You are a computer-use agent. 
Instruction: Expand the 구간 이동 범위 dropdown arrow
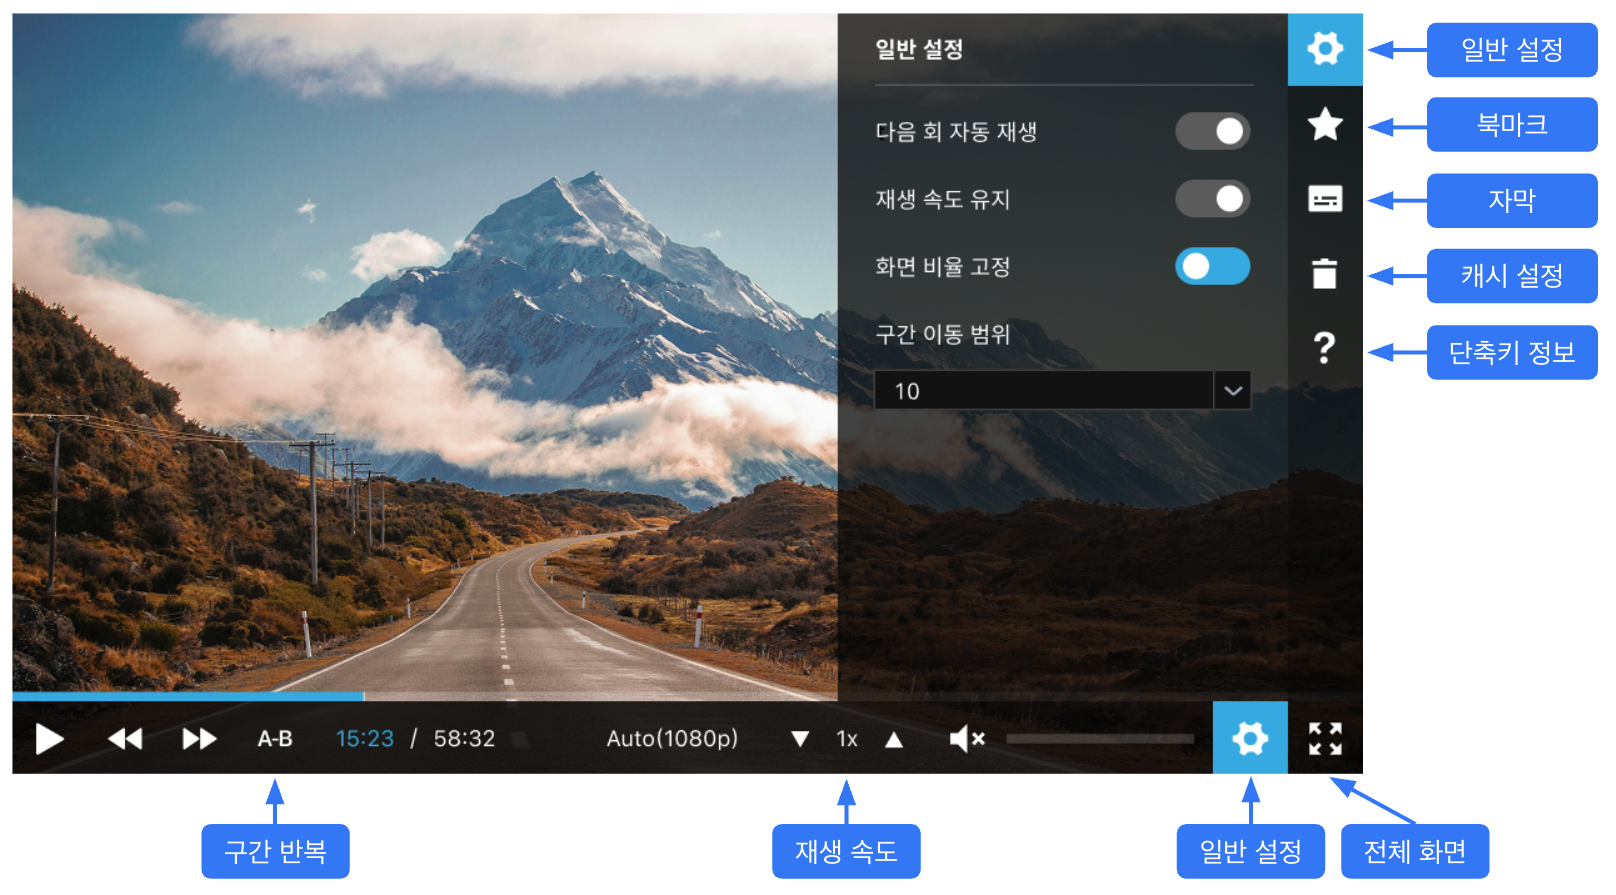click(x=1233, y=391)
